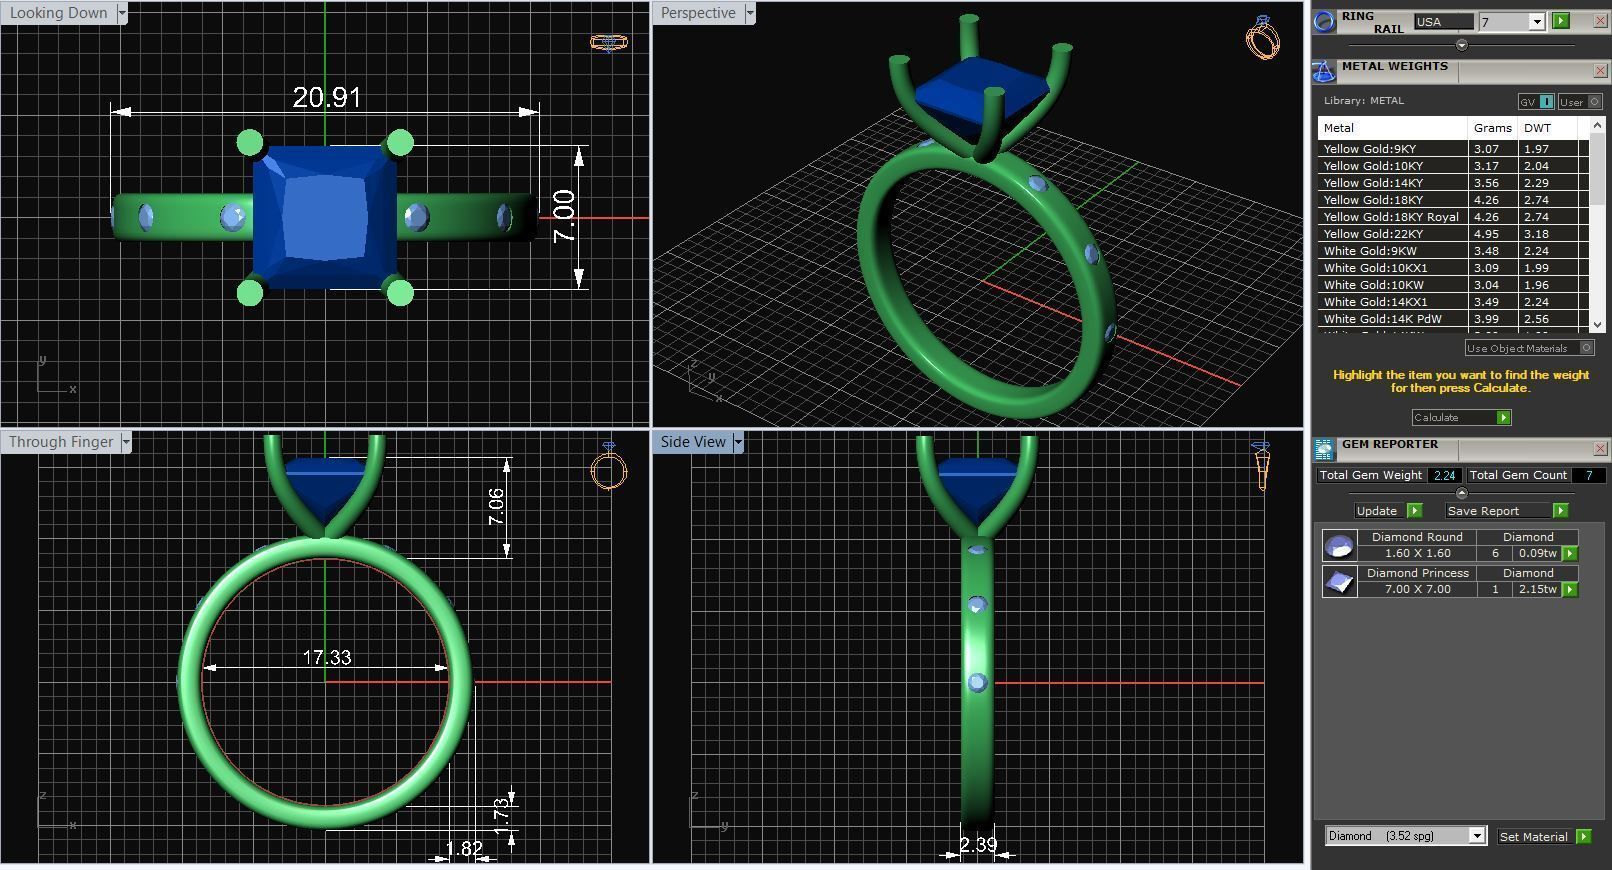This screenshot has width=1612, height=870.
Task: Click the green arrow on 0.09tw gem row
Action: tap(1569, 553)
